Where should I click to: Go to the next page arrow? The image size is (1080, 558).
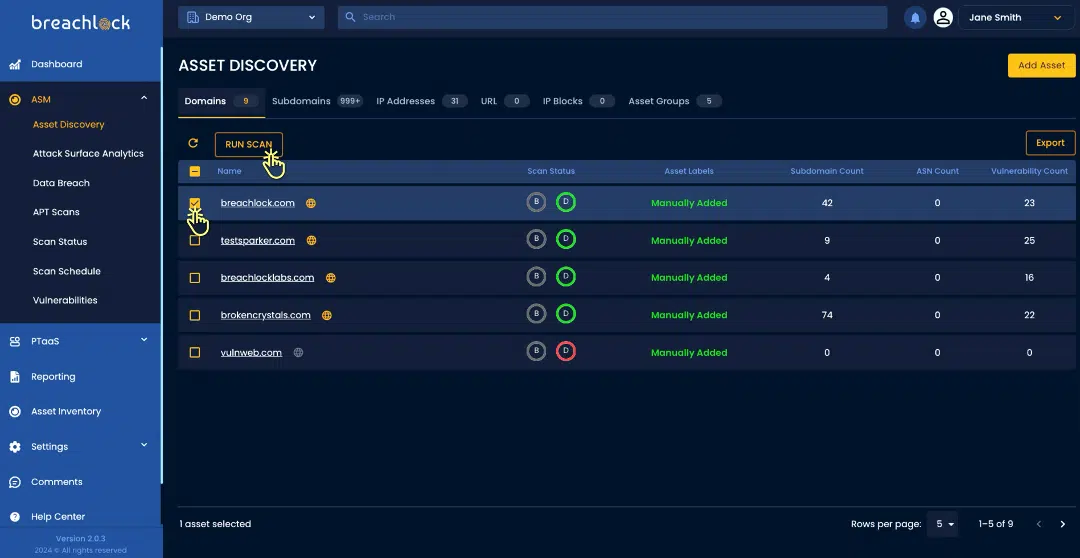click(1063, 524)
